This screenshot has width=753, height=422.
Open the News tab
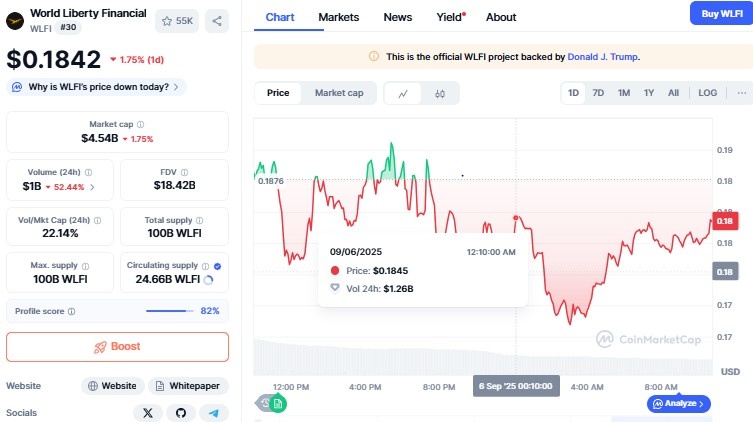[398, 17]
